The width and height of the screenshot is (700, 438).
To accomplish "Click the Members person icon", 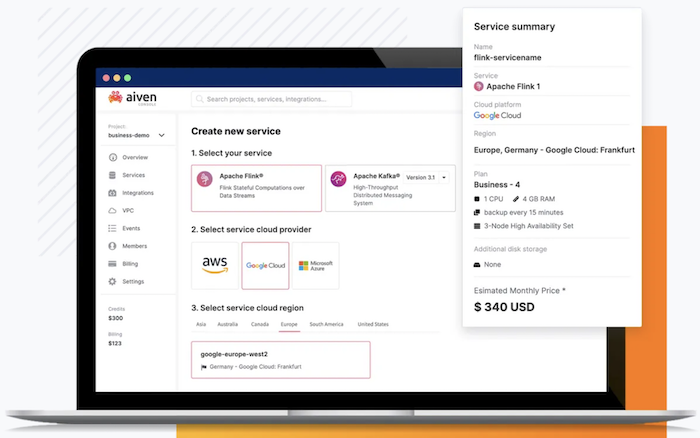I will (112, 246).
